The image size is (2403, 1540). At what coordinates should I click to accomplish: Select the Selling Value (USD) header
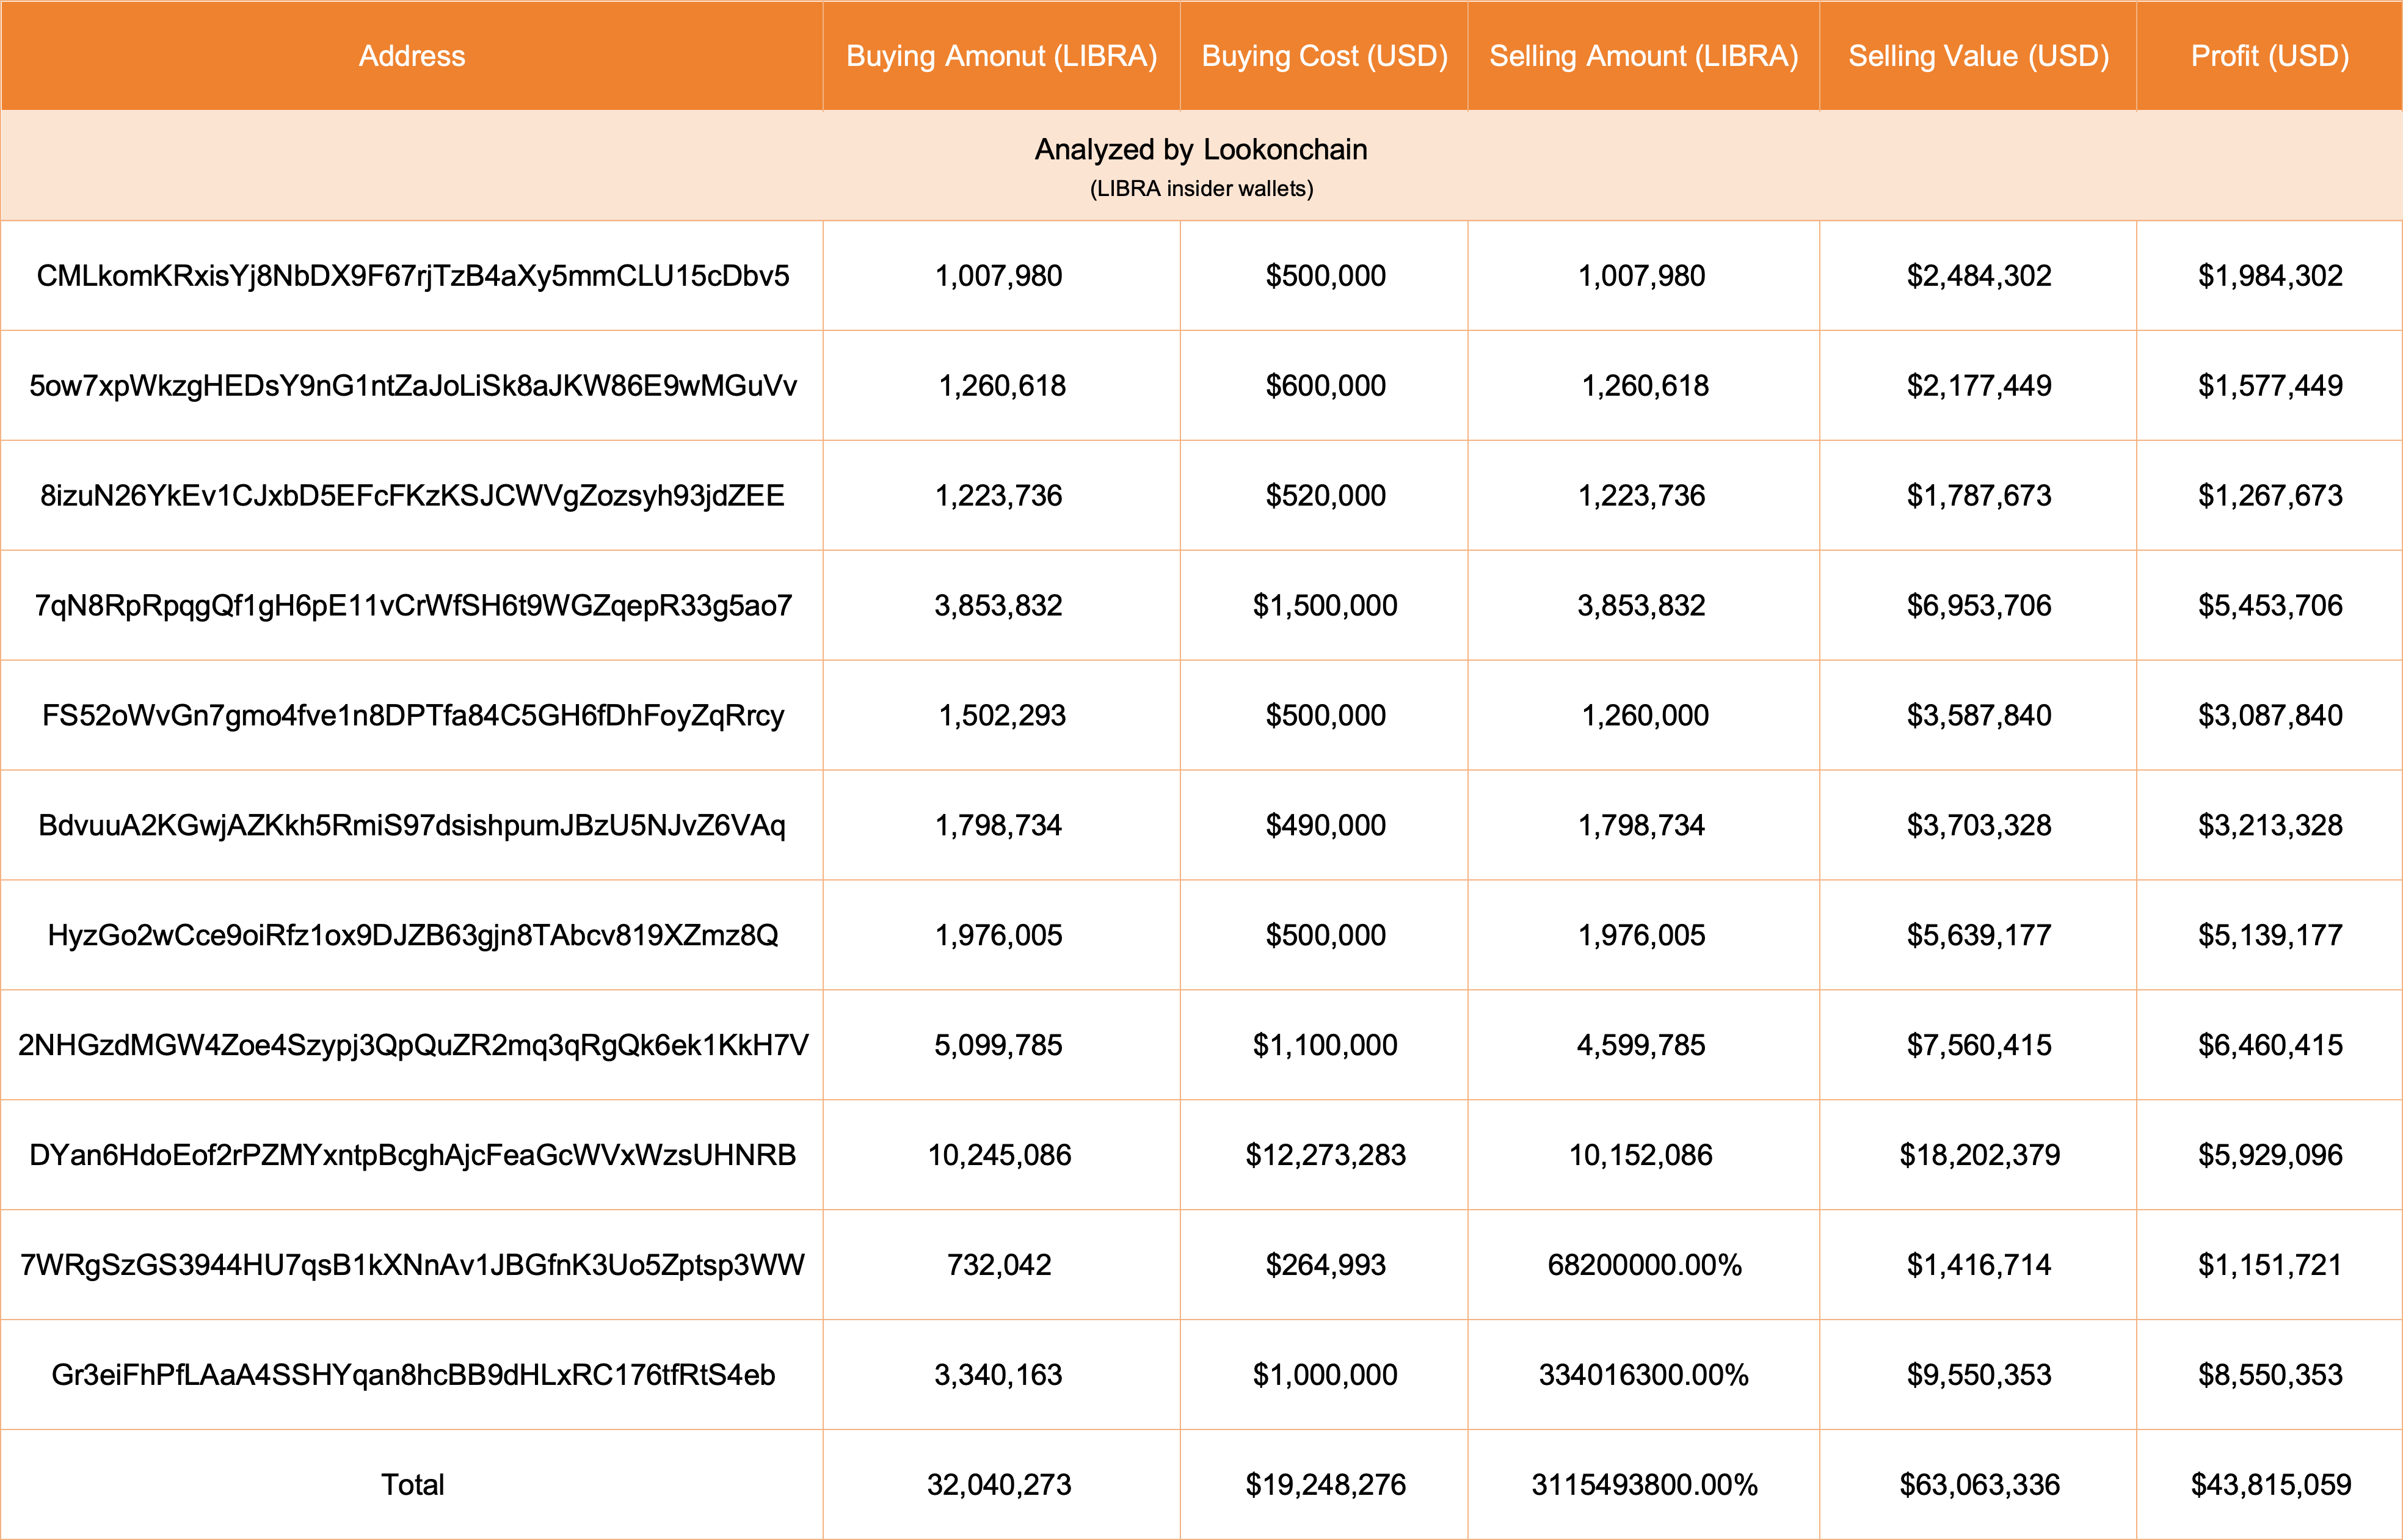(1978, 56)
